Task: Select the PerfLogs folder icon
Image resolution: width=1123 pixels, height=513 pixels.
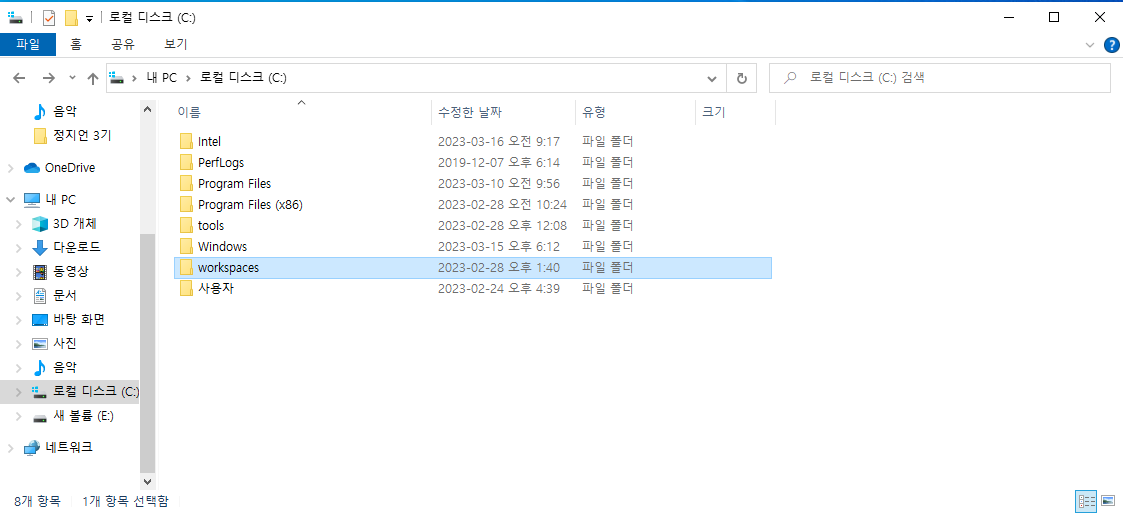Action: [186, 163]
